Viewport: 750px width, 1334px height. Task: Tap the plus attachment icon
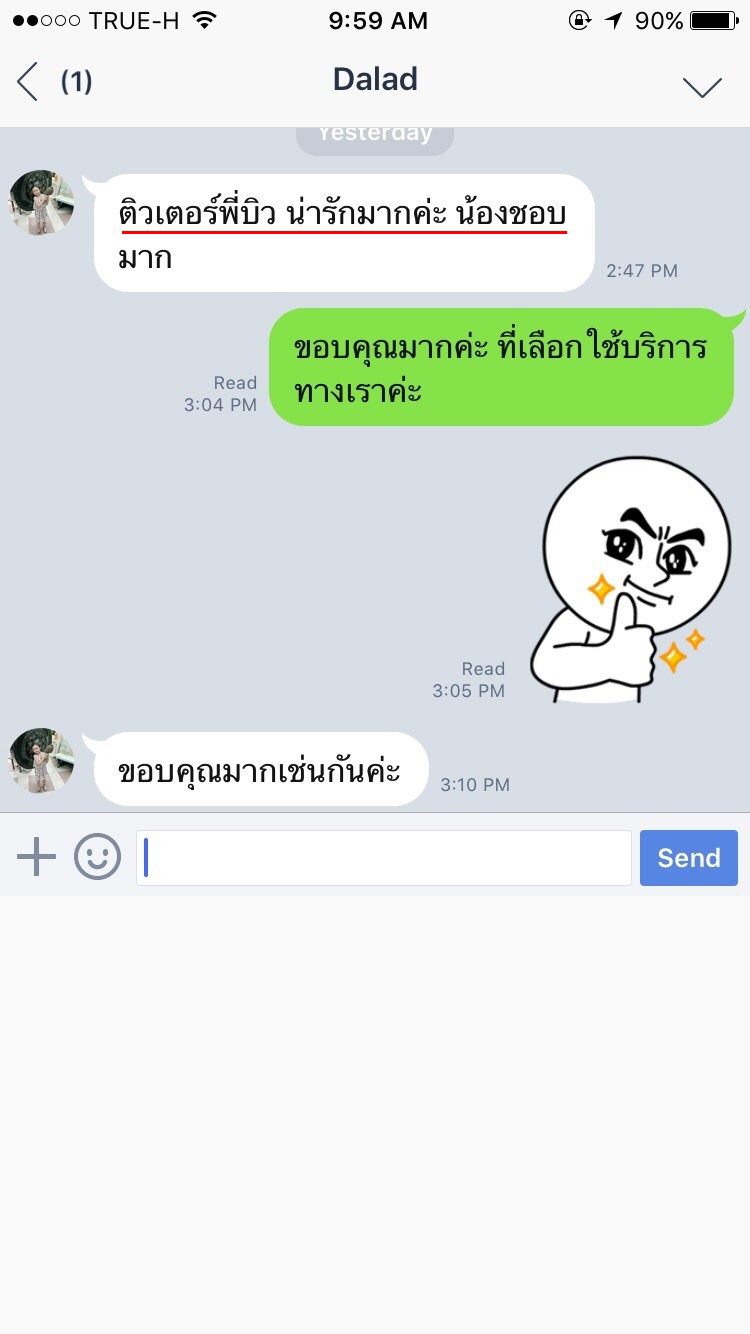tap(37, 857)
